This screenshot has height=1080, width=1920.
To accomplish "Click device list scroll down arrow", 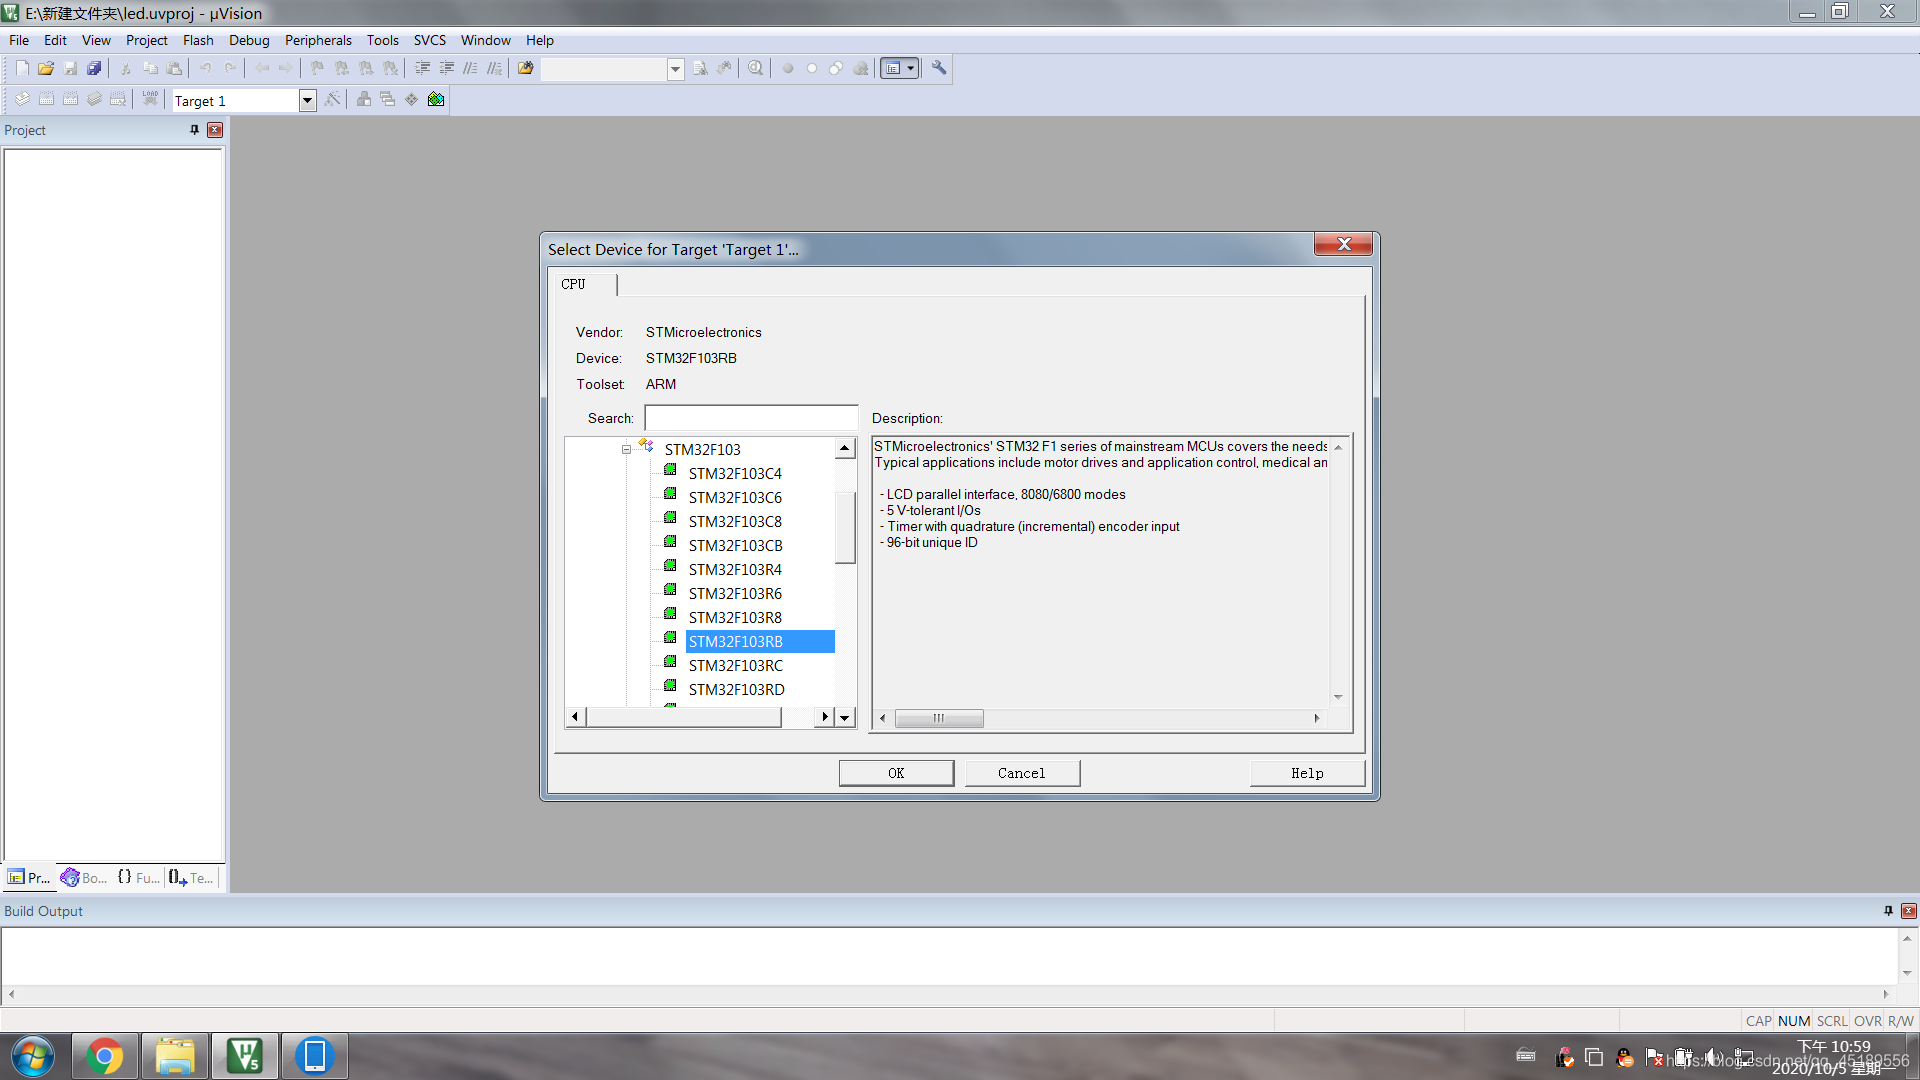I will click(x=845, y=717).
